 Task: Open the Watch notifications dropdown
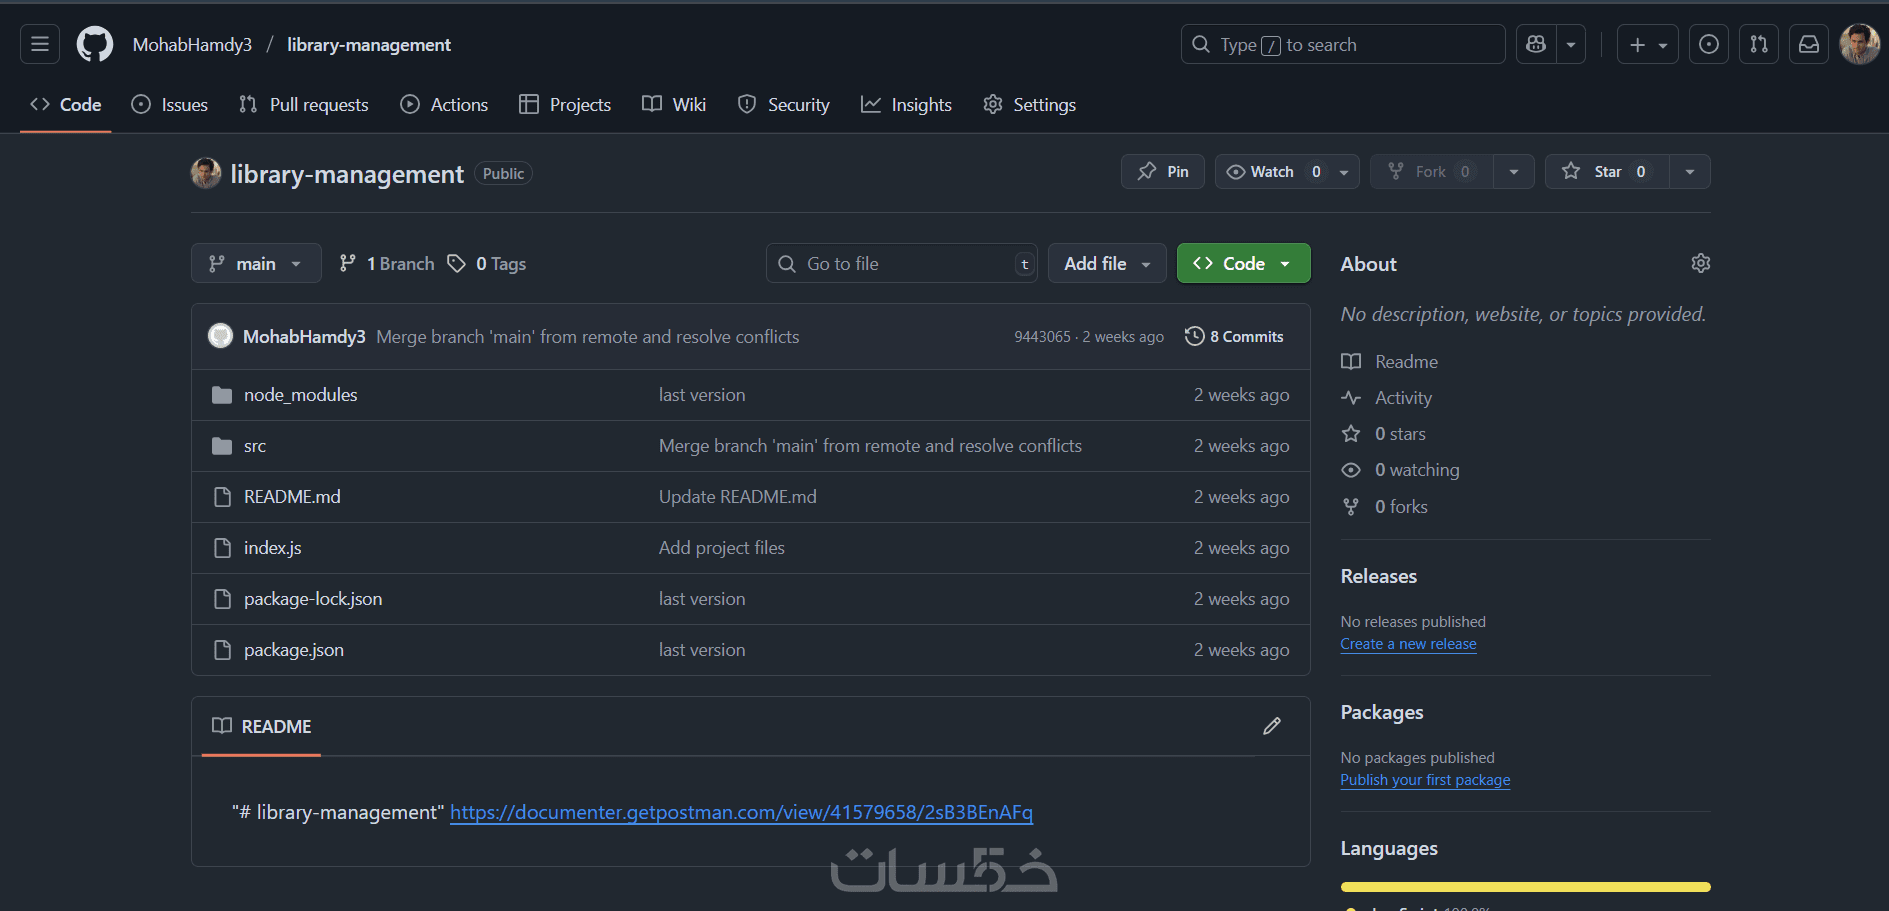pos(1287,172)
